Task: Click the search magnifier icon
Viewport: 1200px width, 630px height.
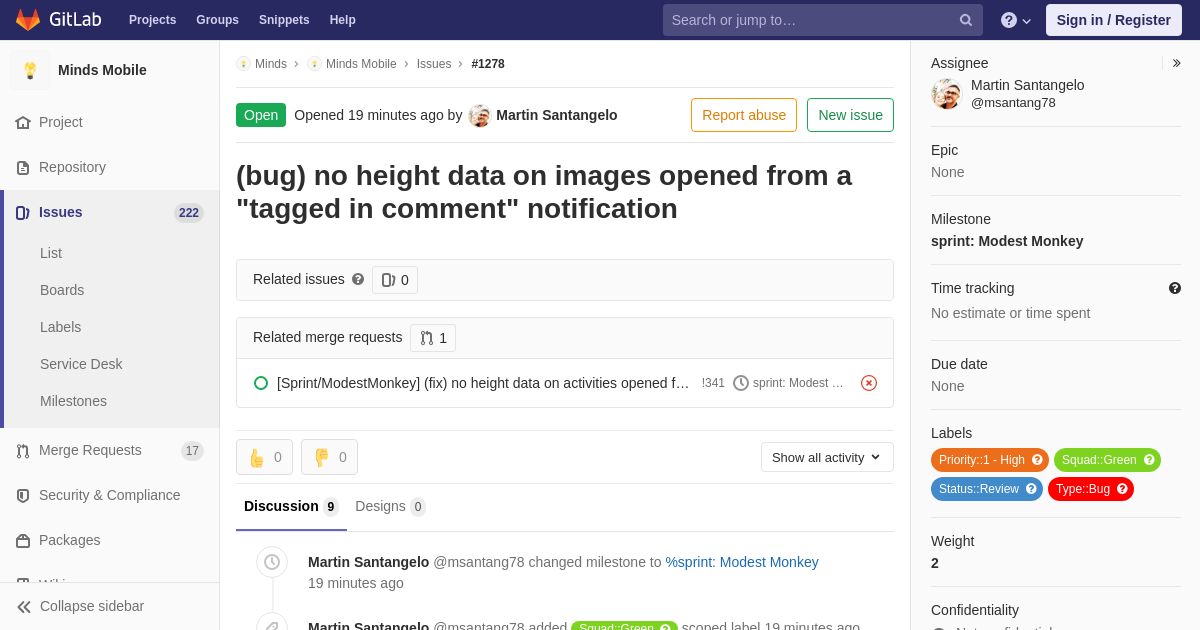Action: [965, 20]
